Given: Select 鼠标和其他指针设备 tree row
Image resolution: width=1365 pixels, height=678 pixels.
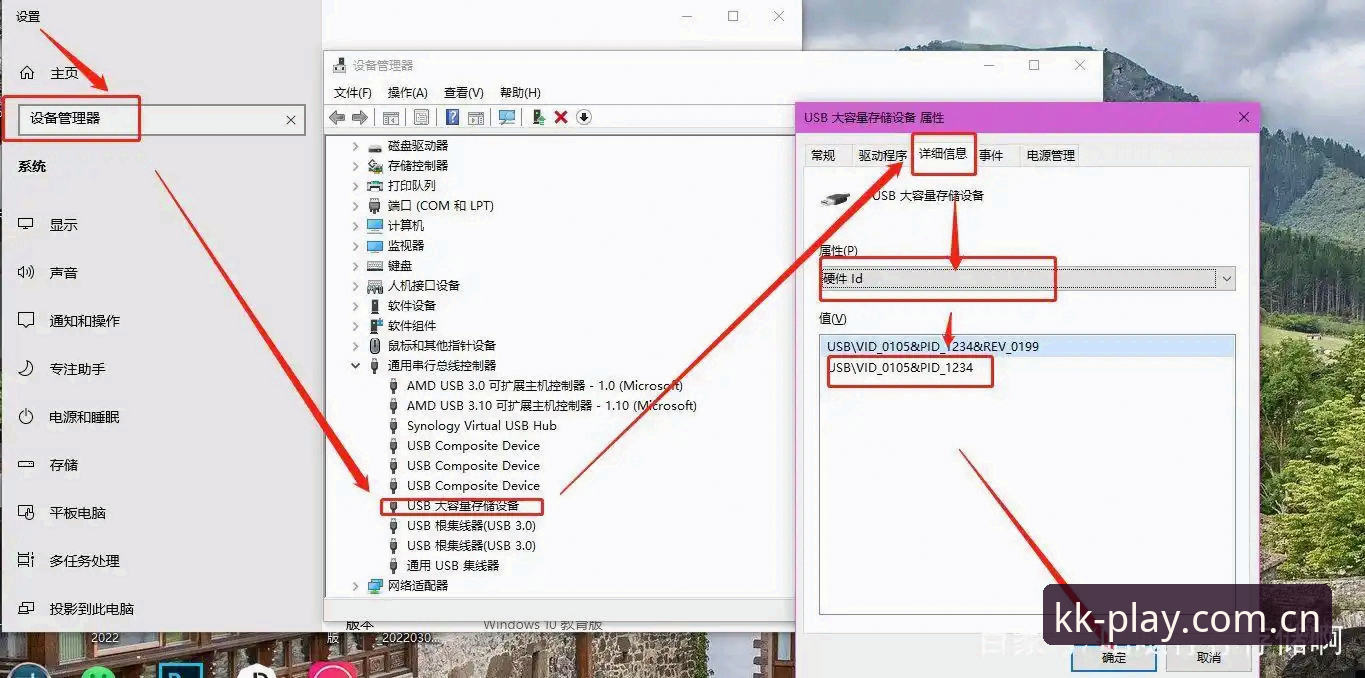Looking at the screenshot, I should pos(442,346).
